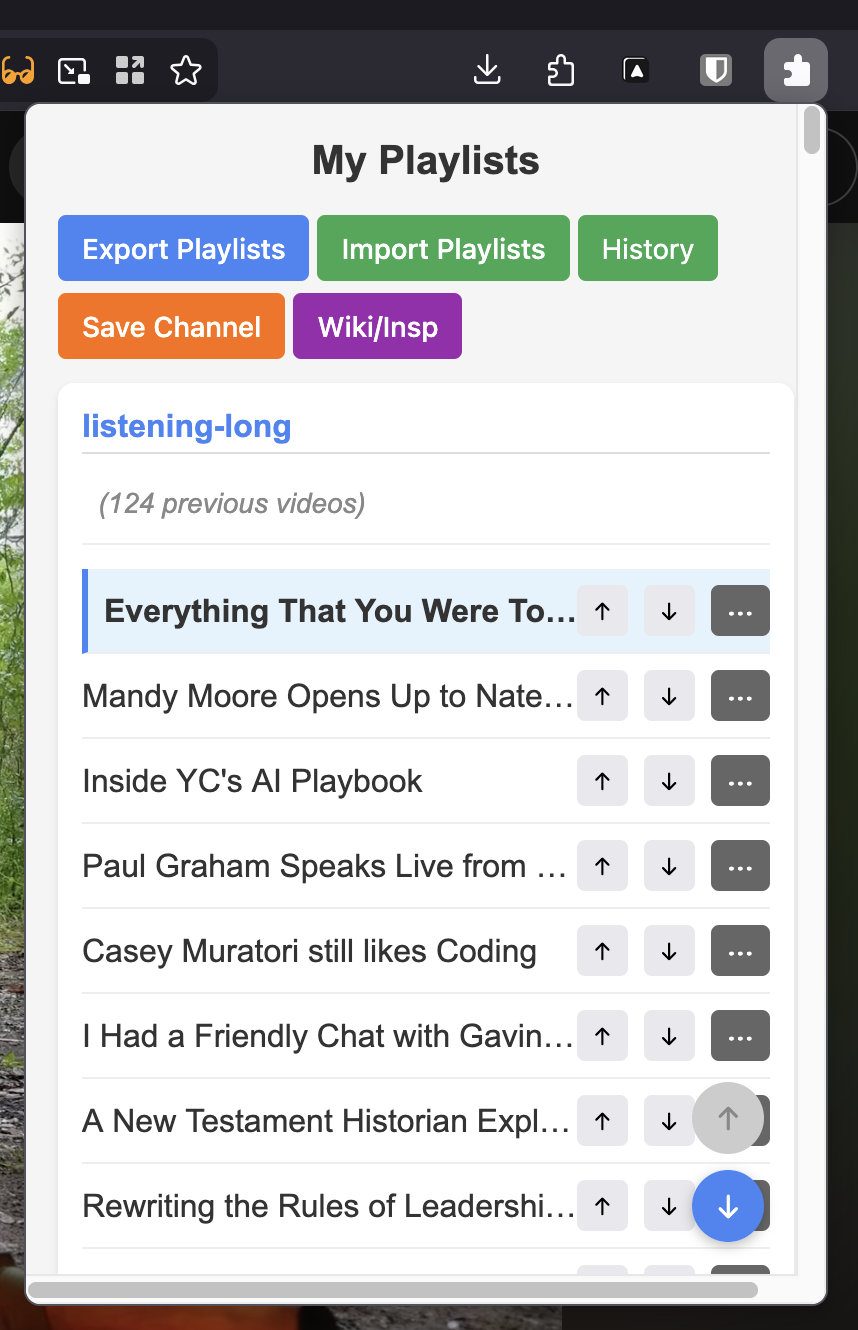Image resolution: width=858 pixels, height=1330 pixels.
Task: Click the bookmark star icon
Action: coord(186,70)
